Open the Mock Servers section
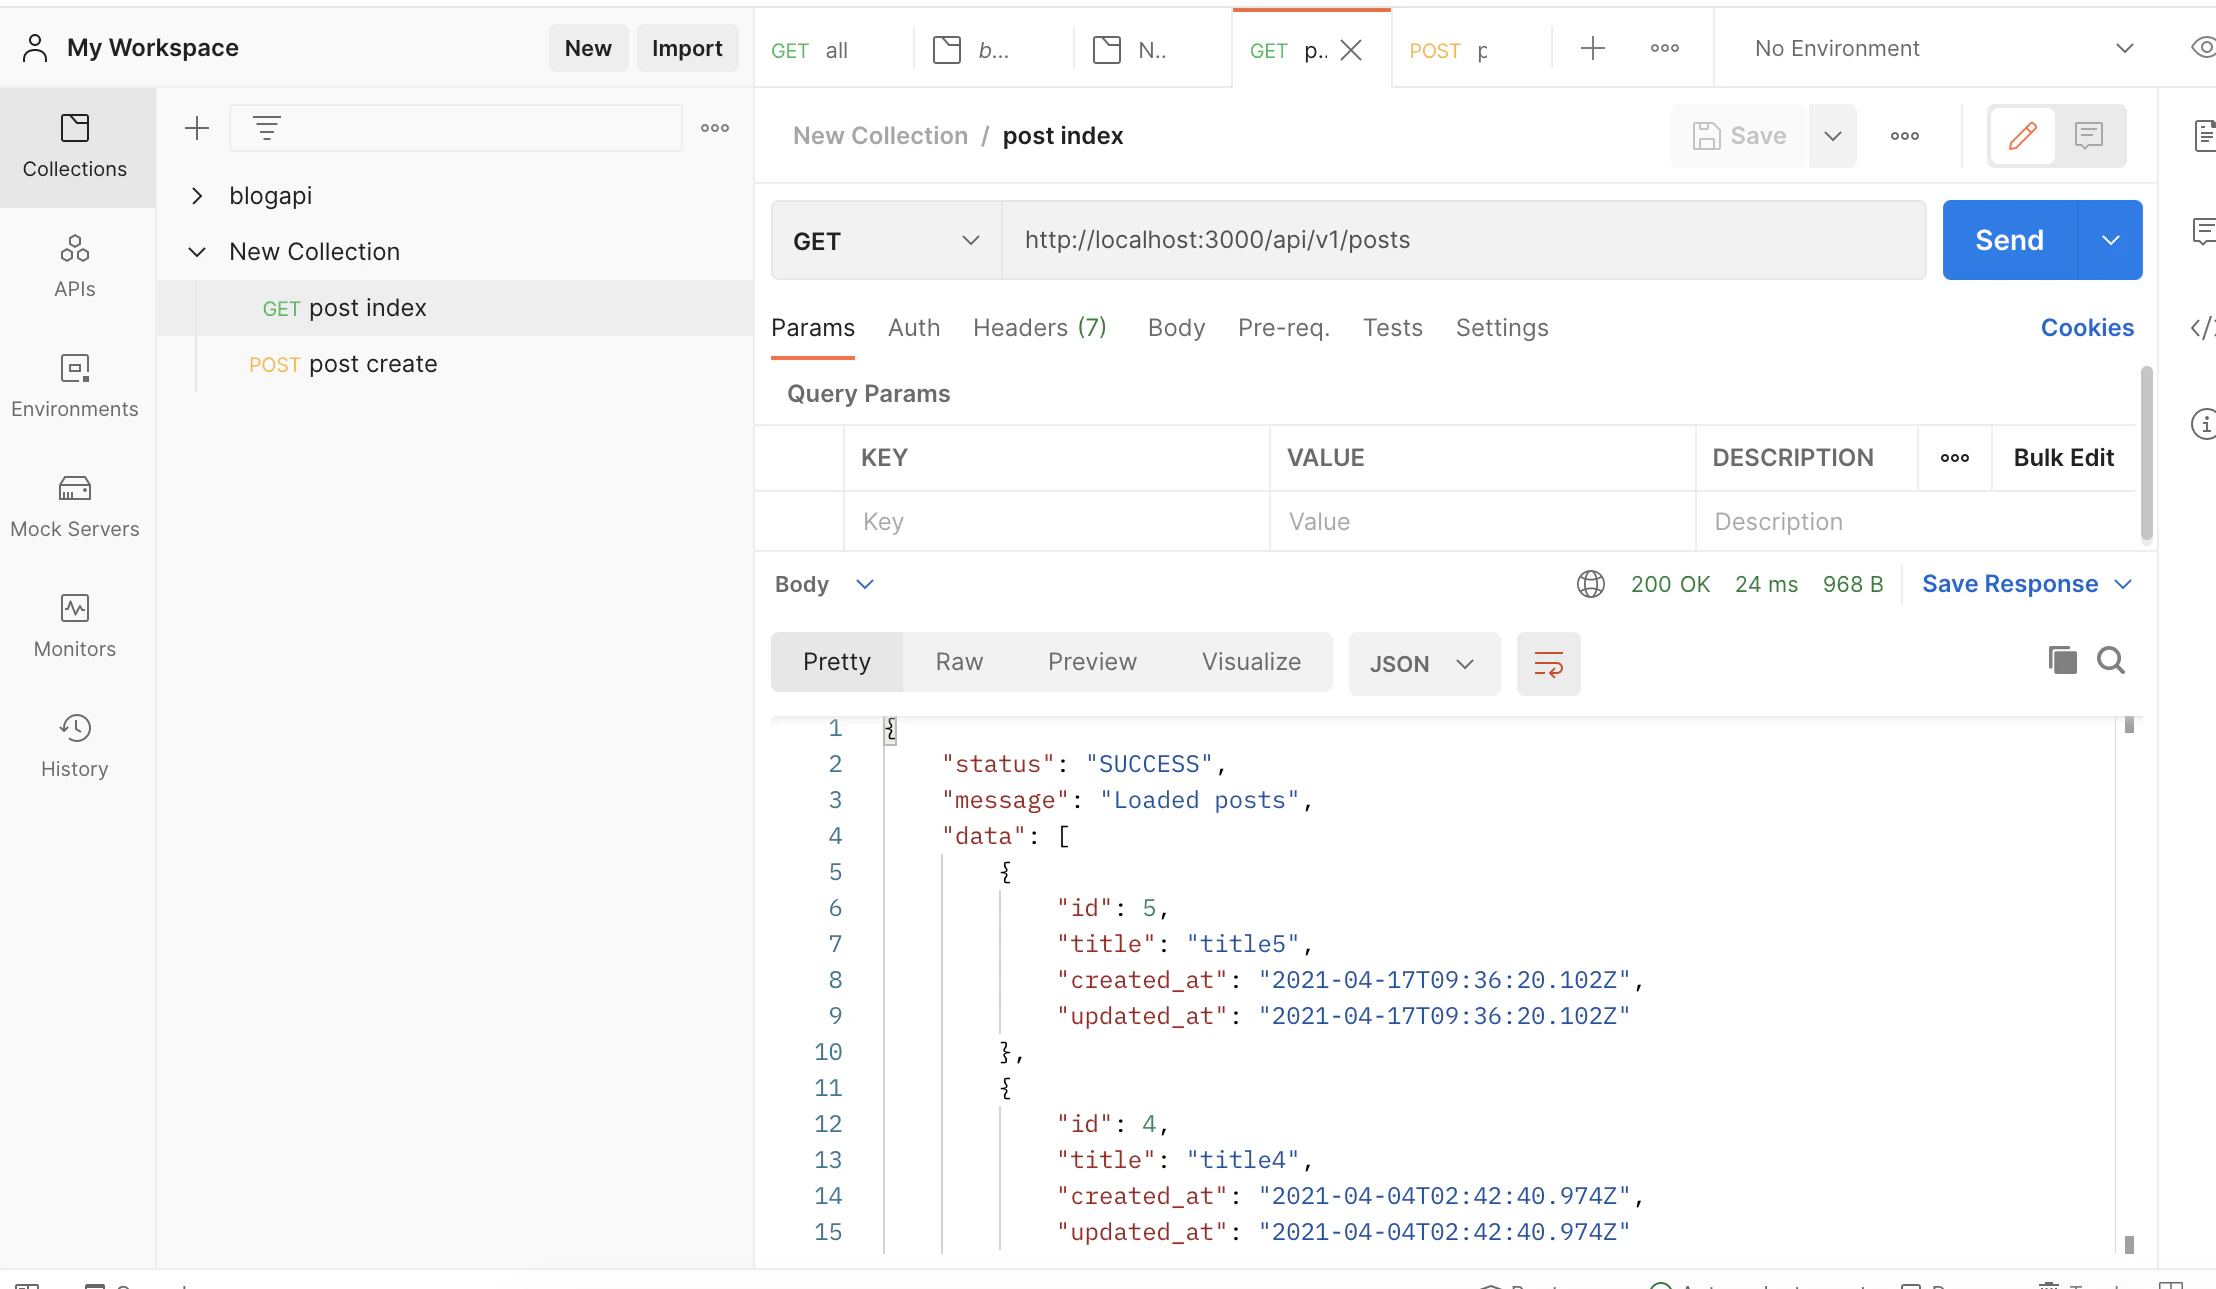The height and width of the screenshot is (1289, 2216). [75, 506]
